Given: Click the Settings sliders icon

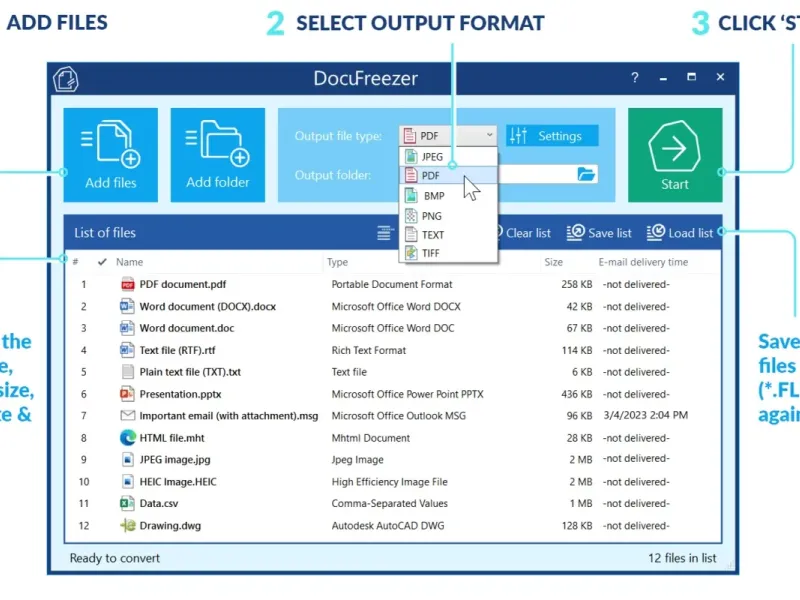Looking at the screenshot, I should point(518,135).
